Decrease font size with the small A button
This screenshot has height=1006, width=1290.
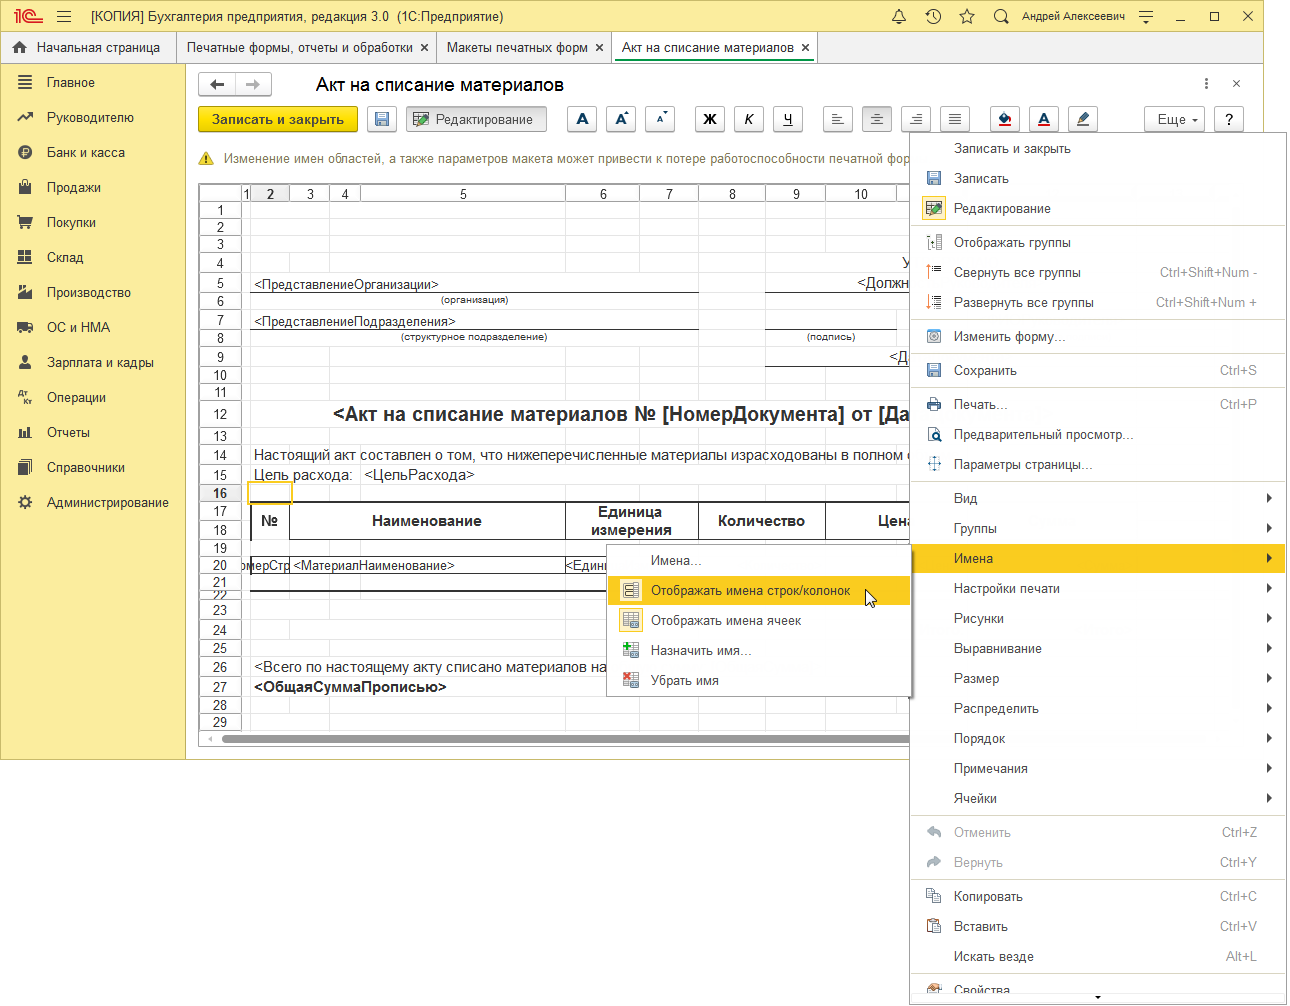(x=660, y=119)
